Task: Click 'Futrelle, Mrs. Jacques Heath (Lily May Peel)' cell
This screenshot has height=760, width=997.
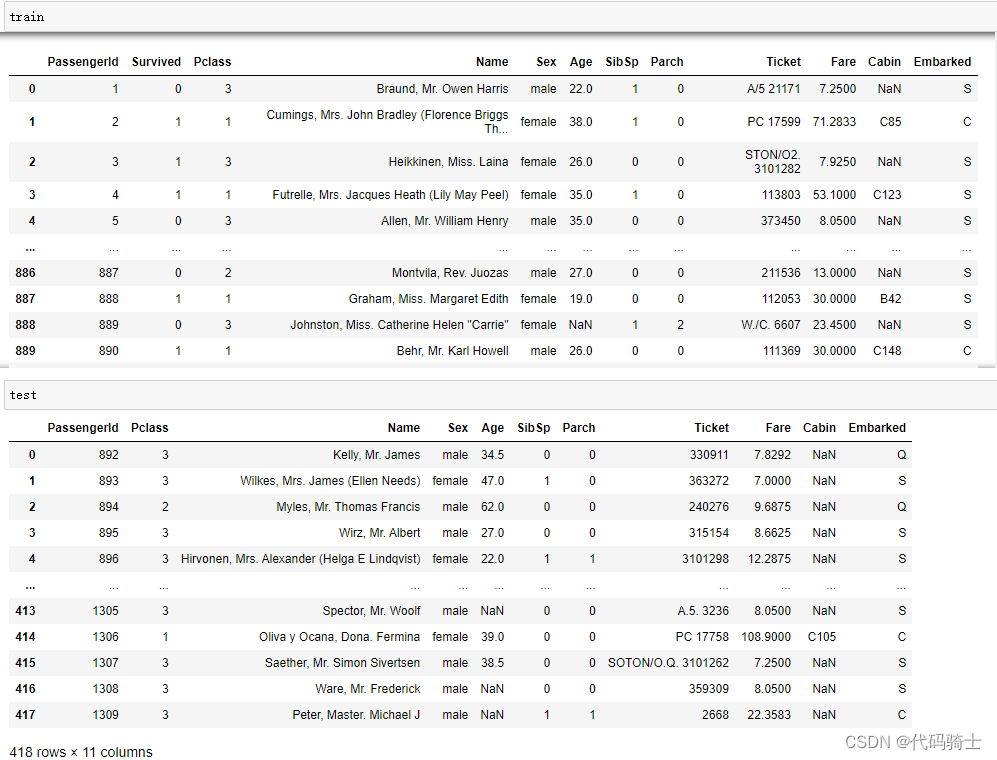Action: point(390,195)
